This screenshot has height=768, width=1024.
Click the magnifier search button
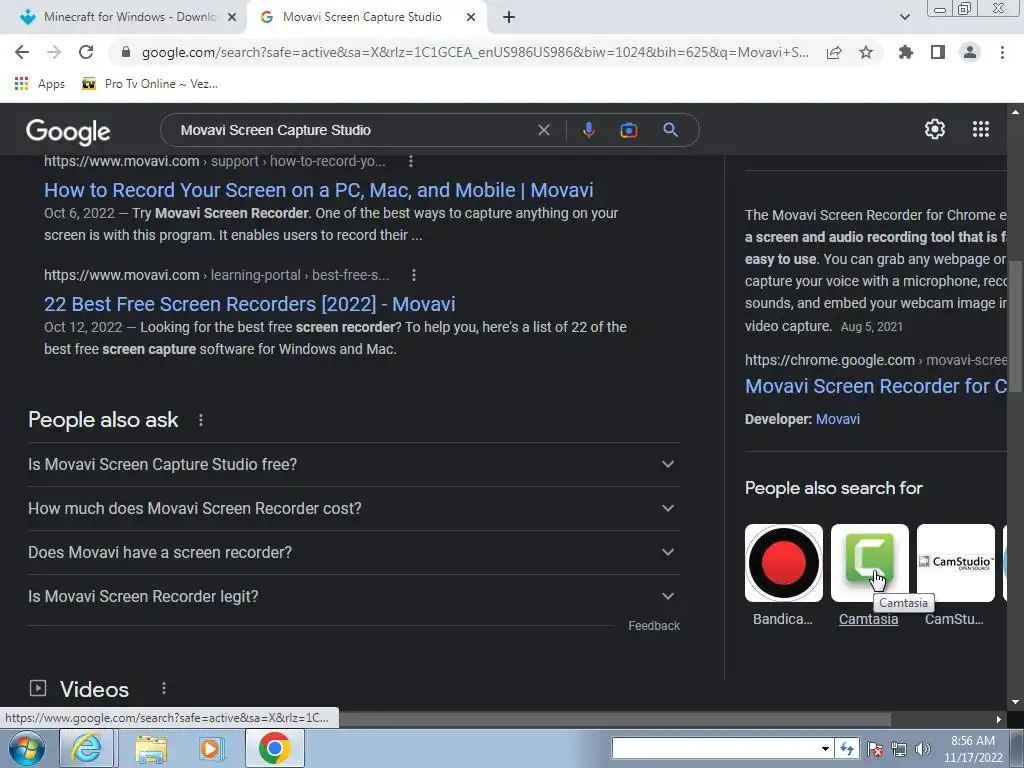[671, 130]
